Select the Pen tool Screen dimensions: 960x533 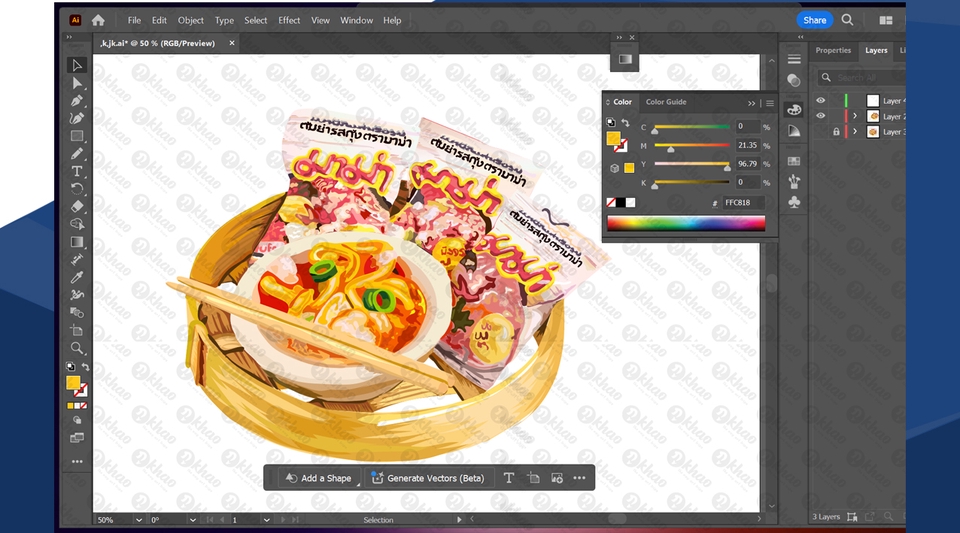coord(77,100)
